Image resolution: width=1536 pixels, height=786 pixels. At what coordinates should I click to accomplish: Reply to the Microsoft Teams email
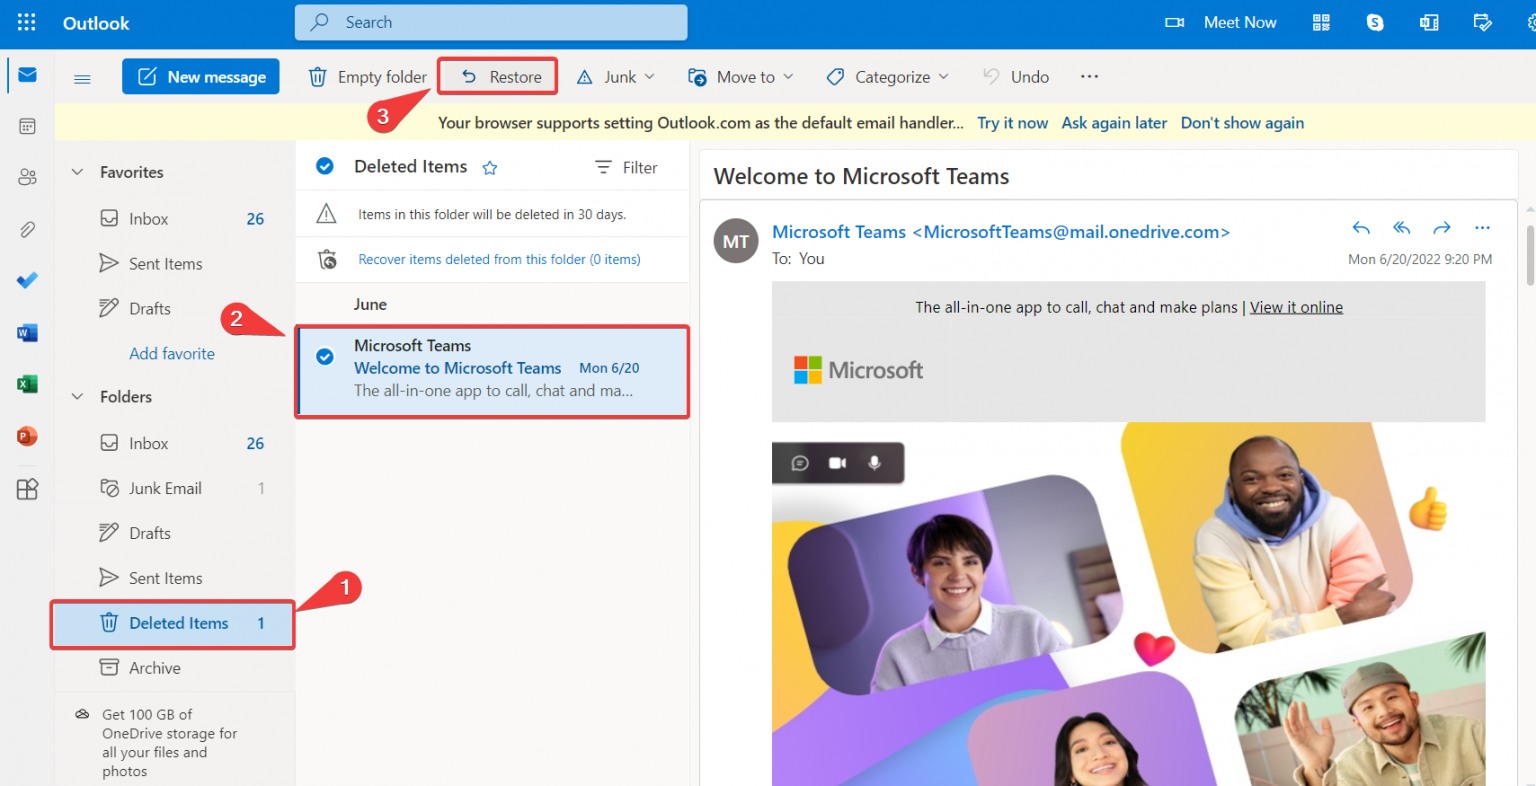[1361, 228]
